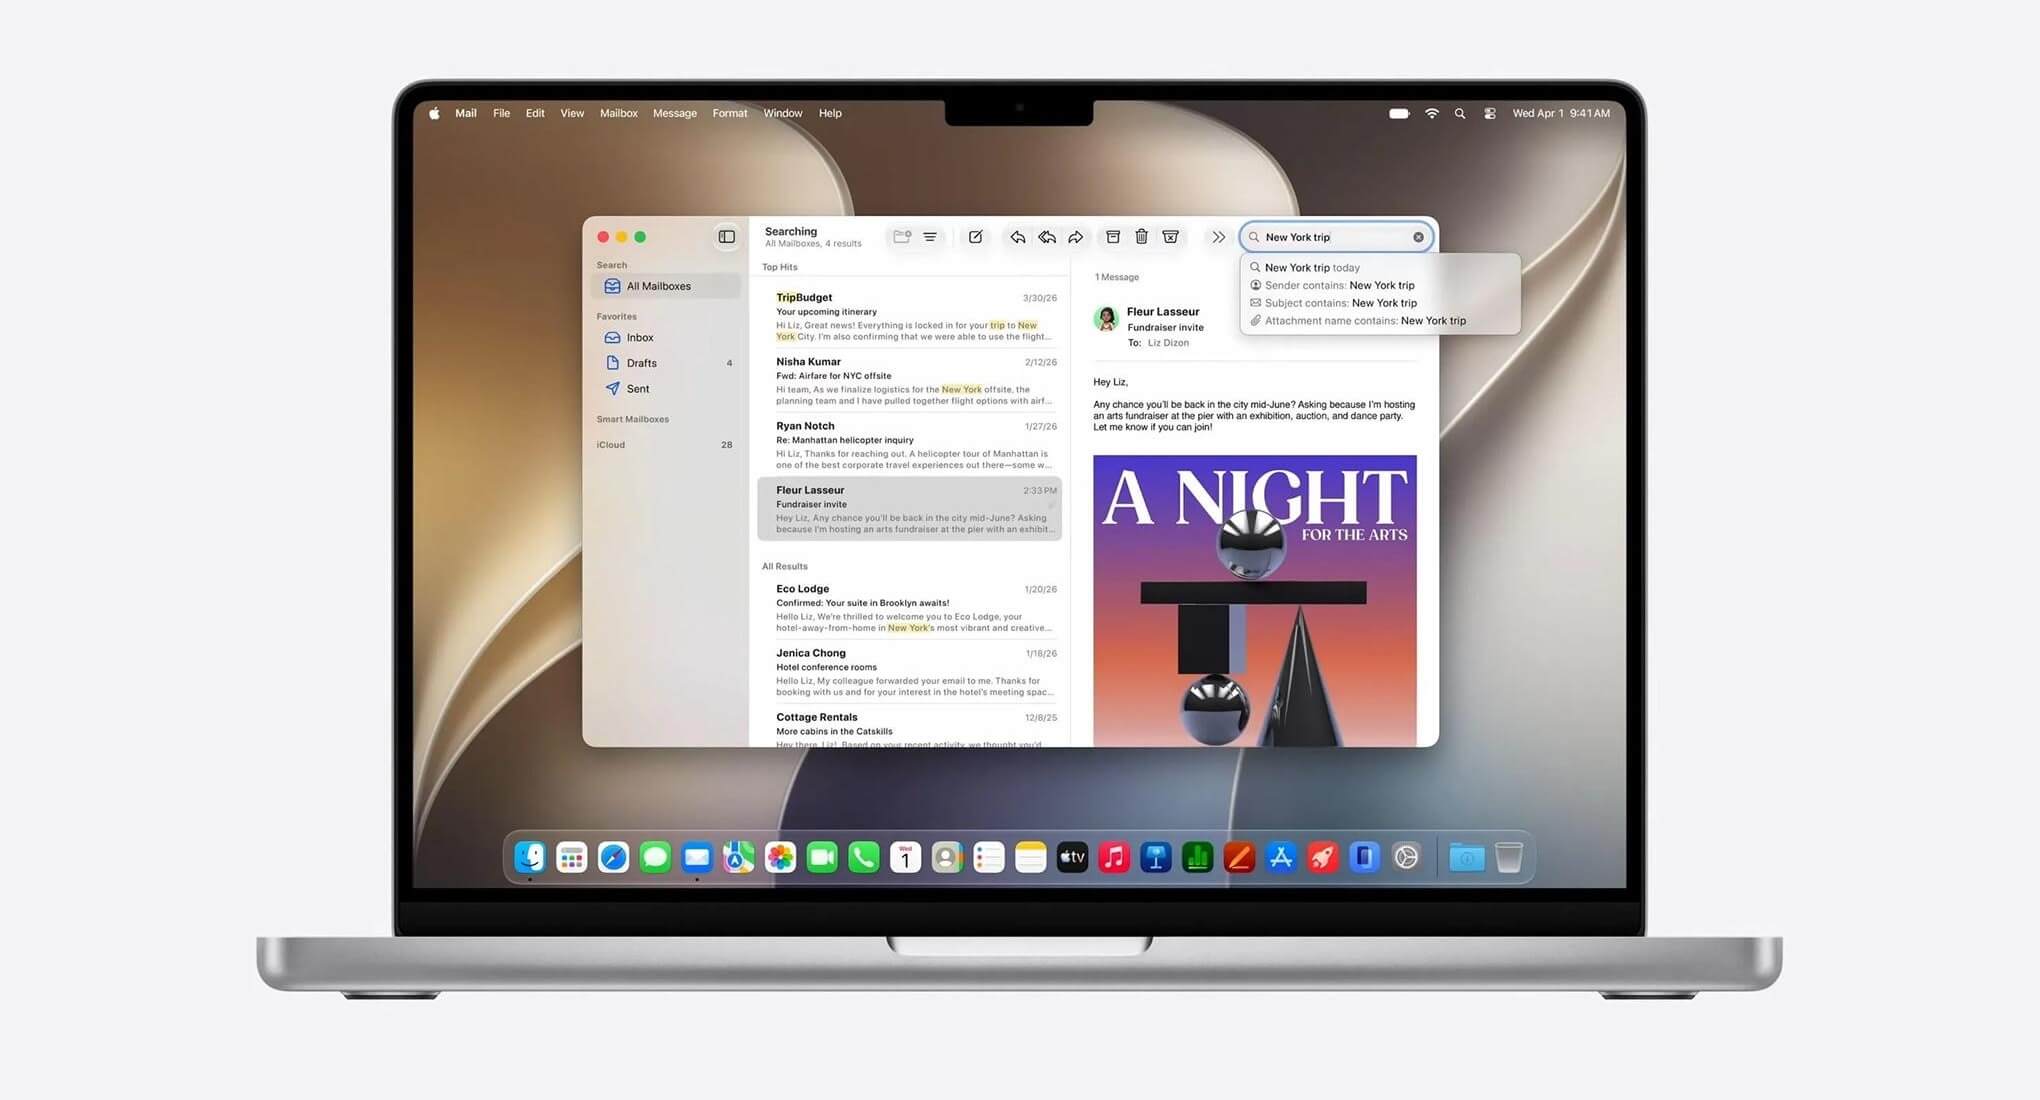
Task: Choose 'Subject contains: New York trip' suggestion
Action: point(1380,303)
